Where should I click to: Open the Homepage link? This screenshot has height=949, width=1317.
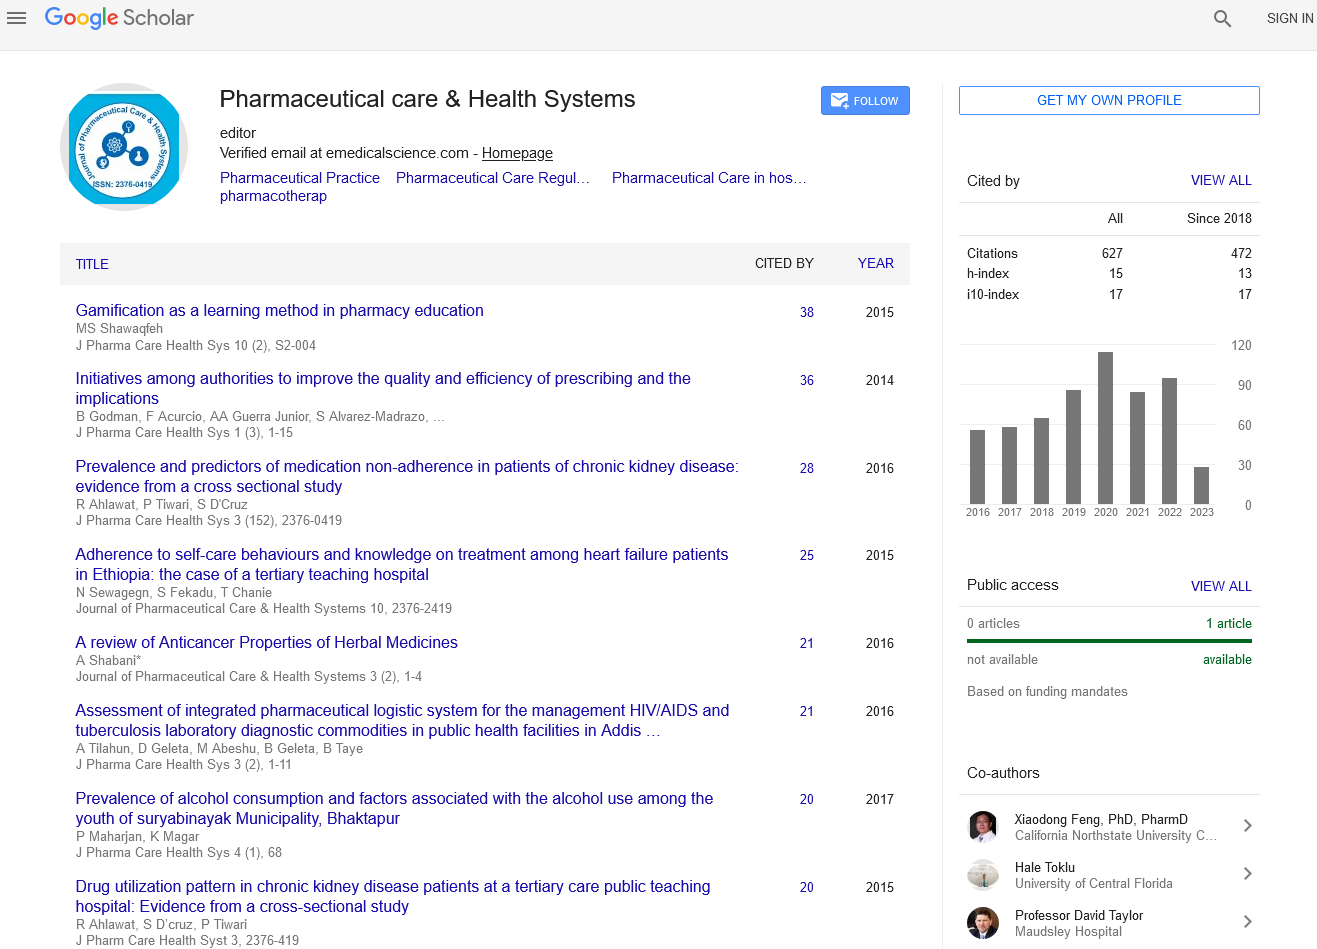(517, 153)
